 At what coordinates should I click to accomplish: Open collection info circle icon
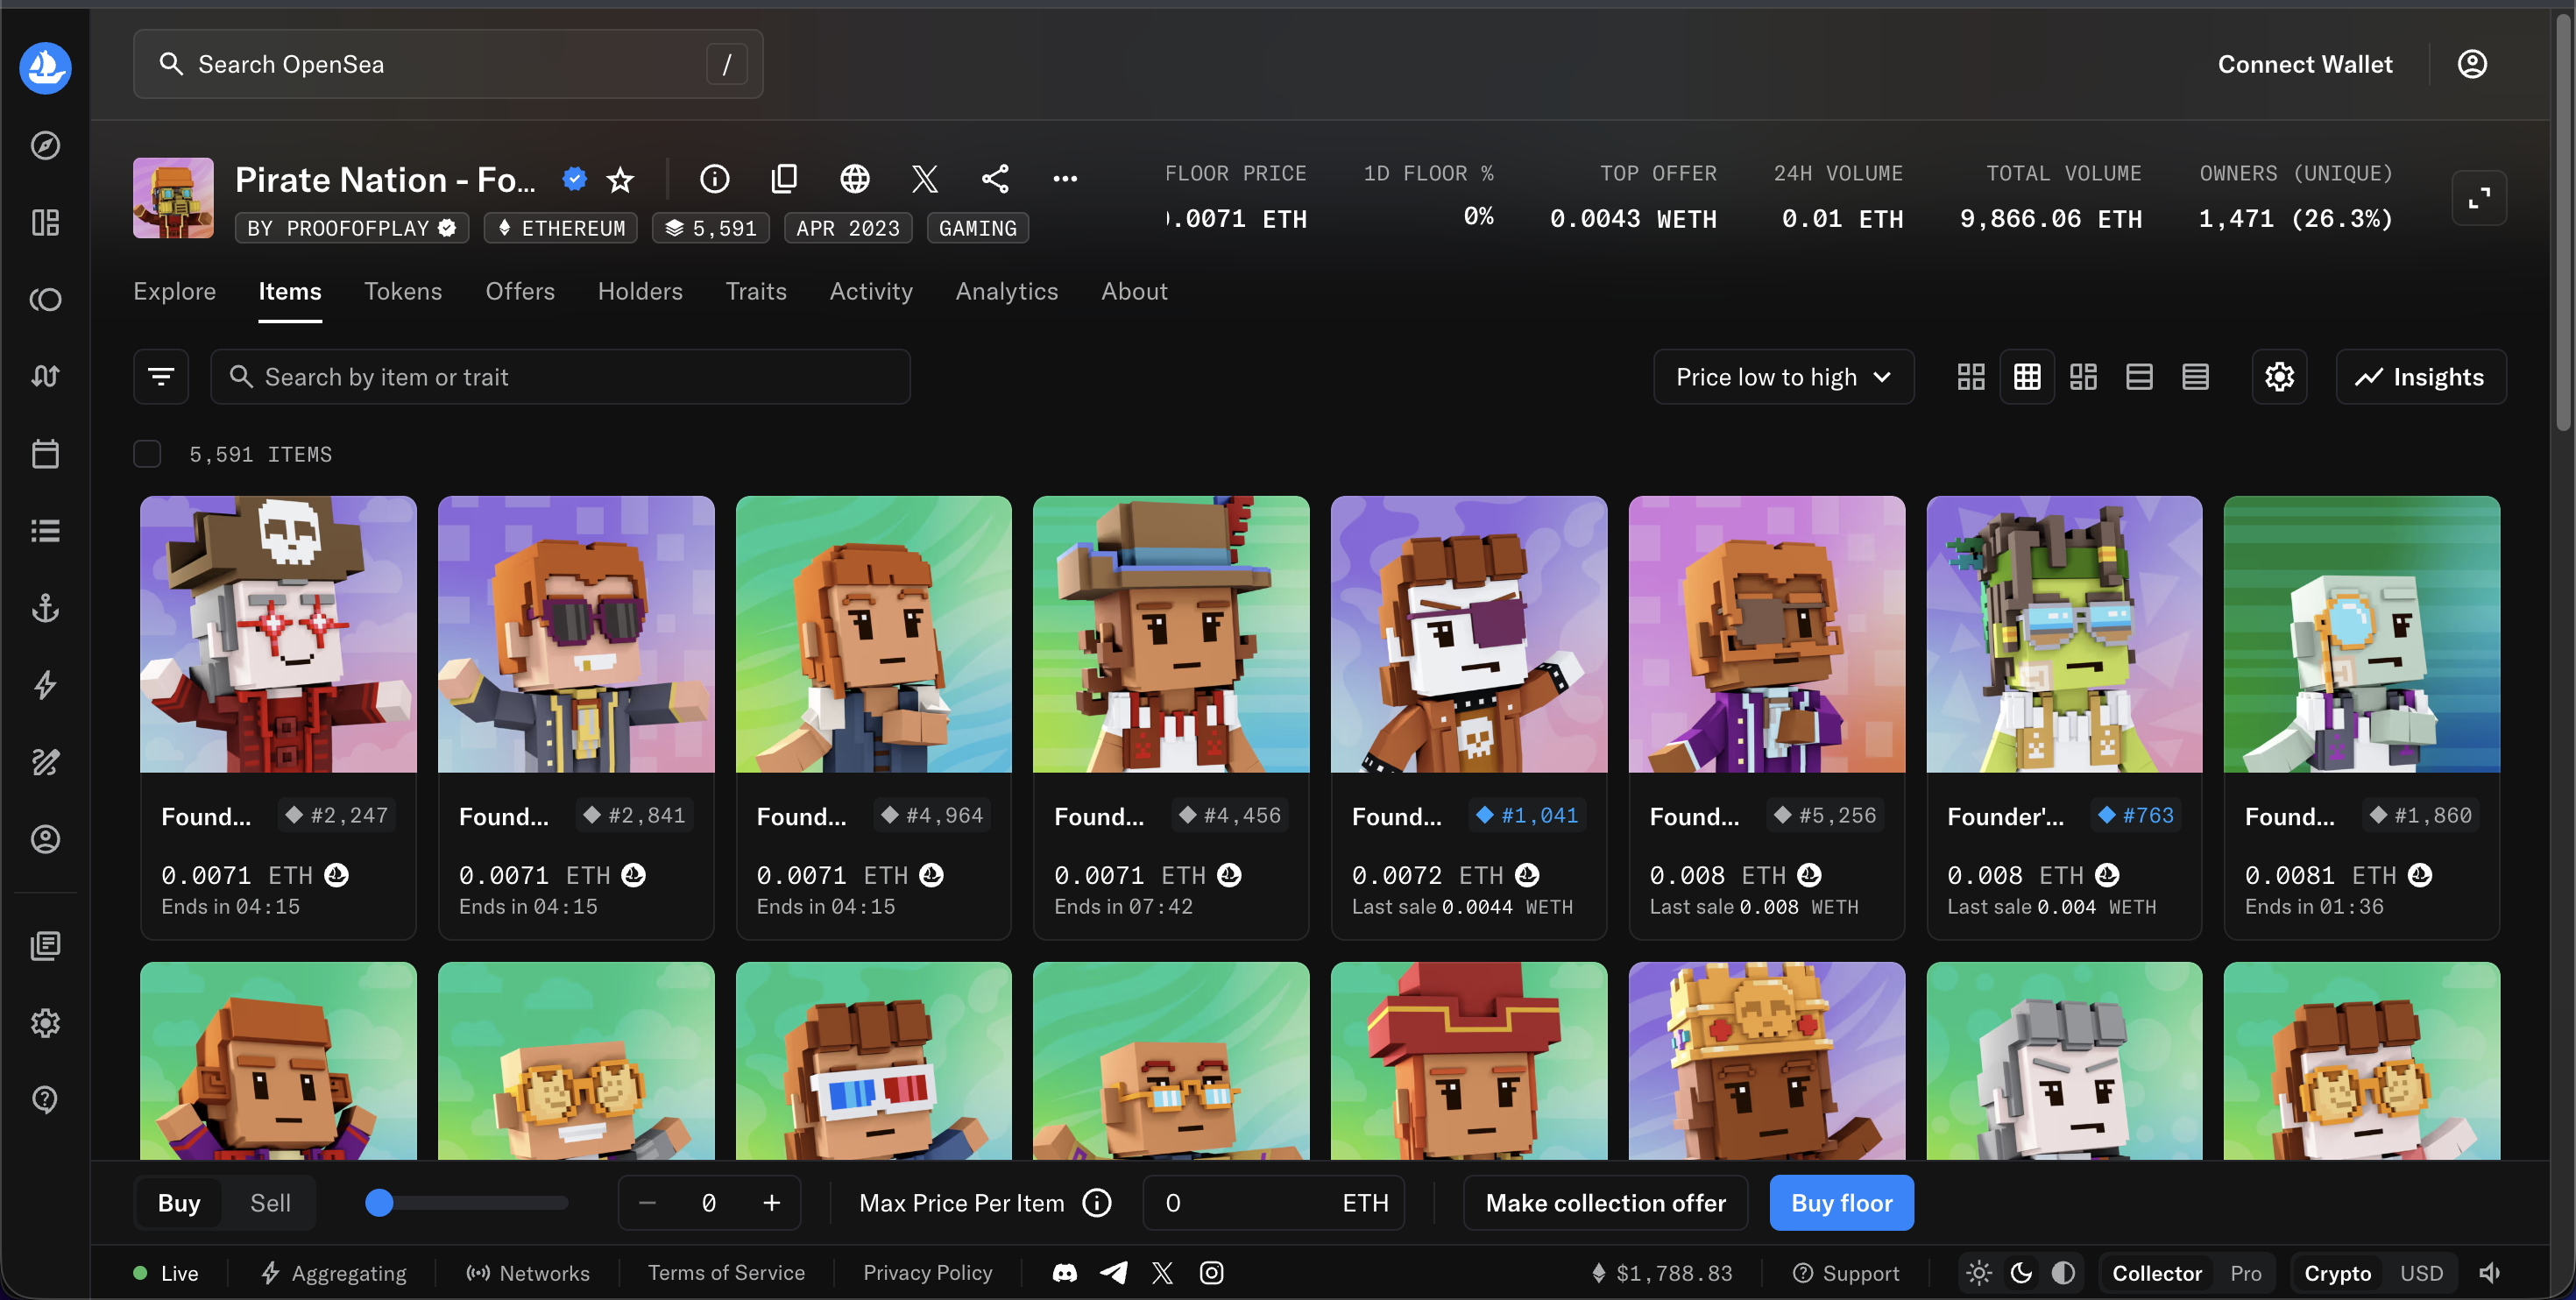coord(714,179)
